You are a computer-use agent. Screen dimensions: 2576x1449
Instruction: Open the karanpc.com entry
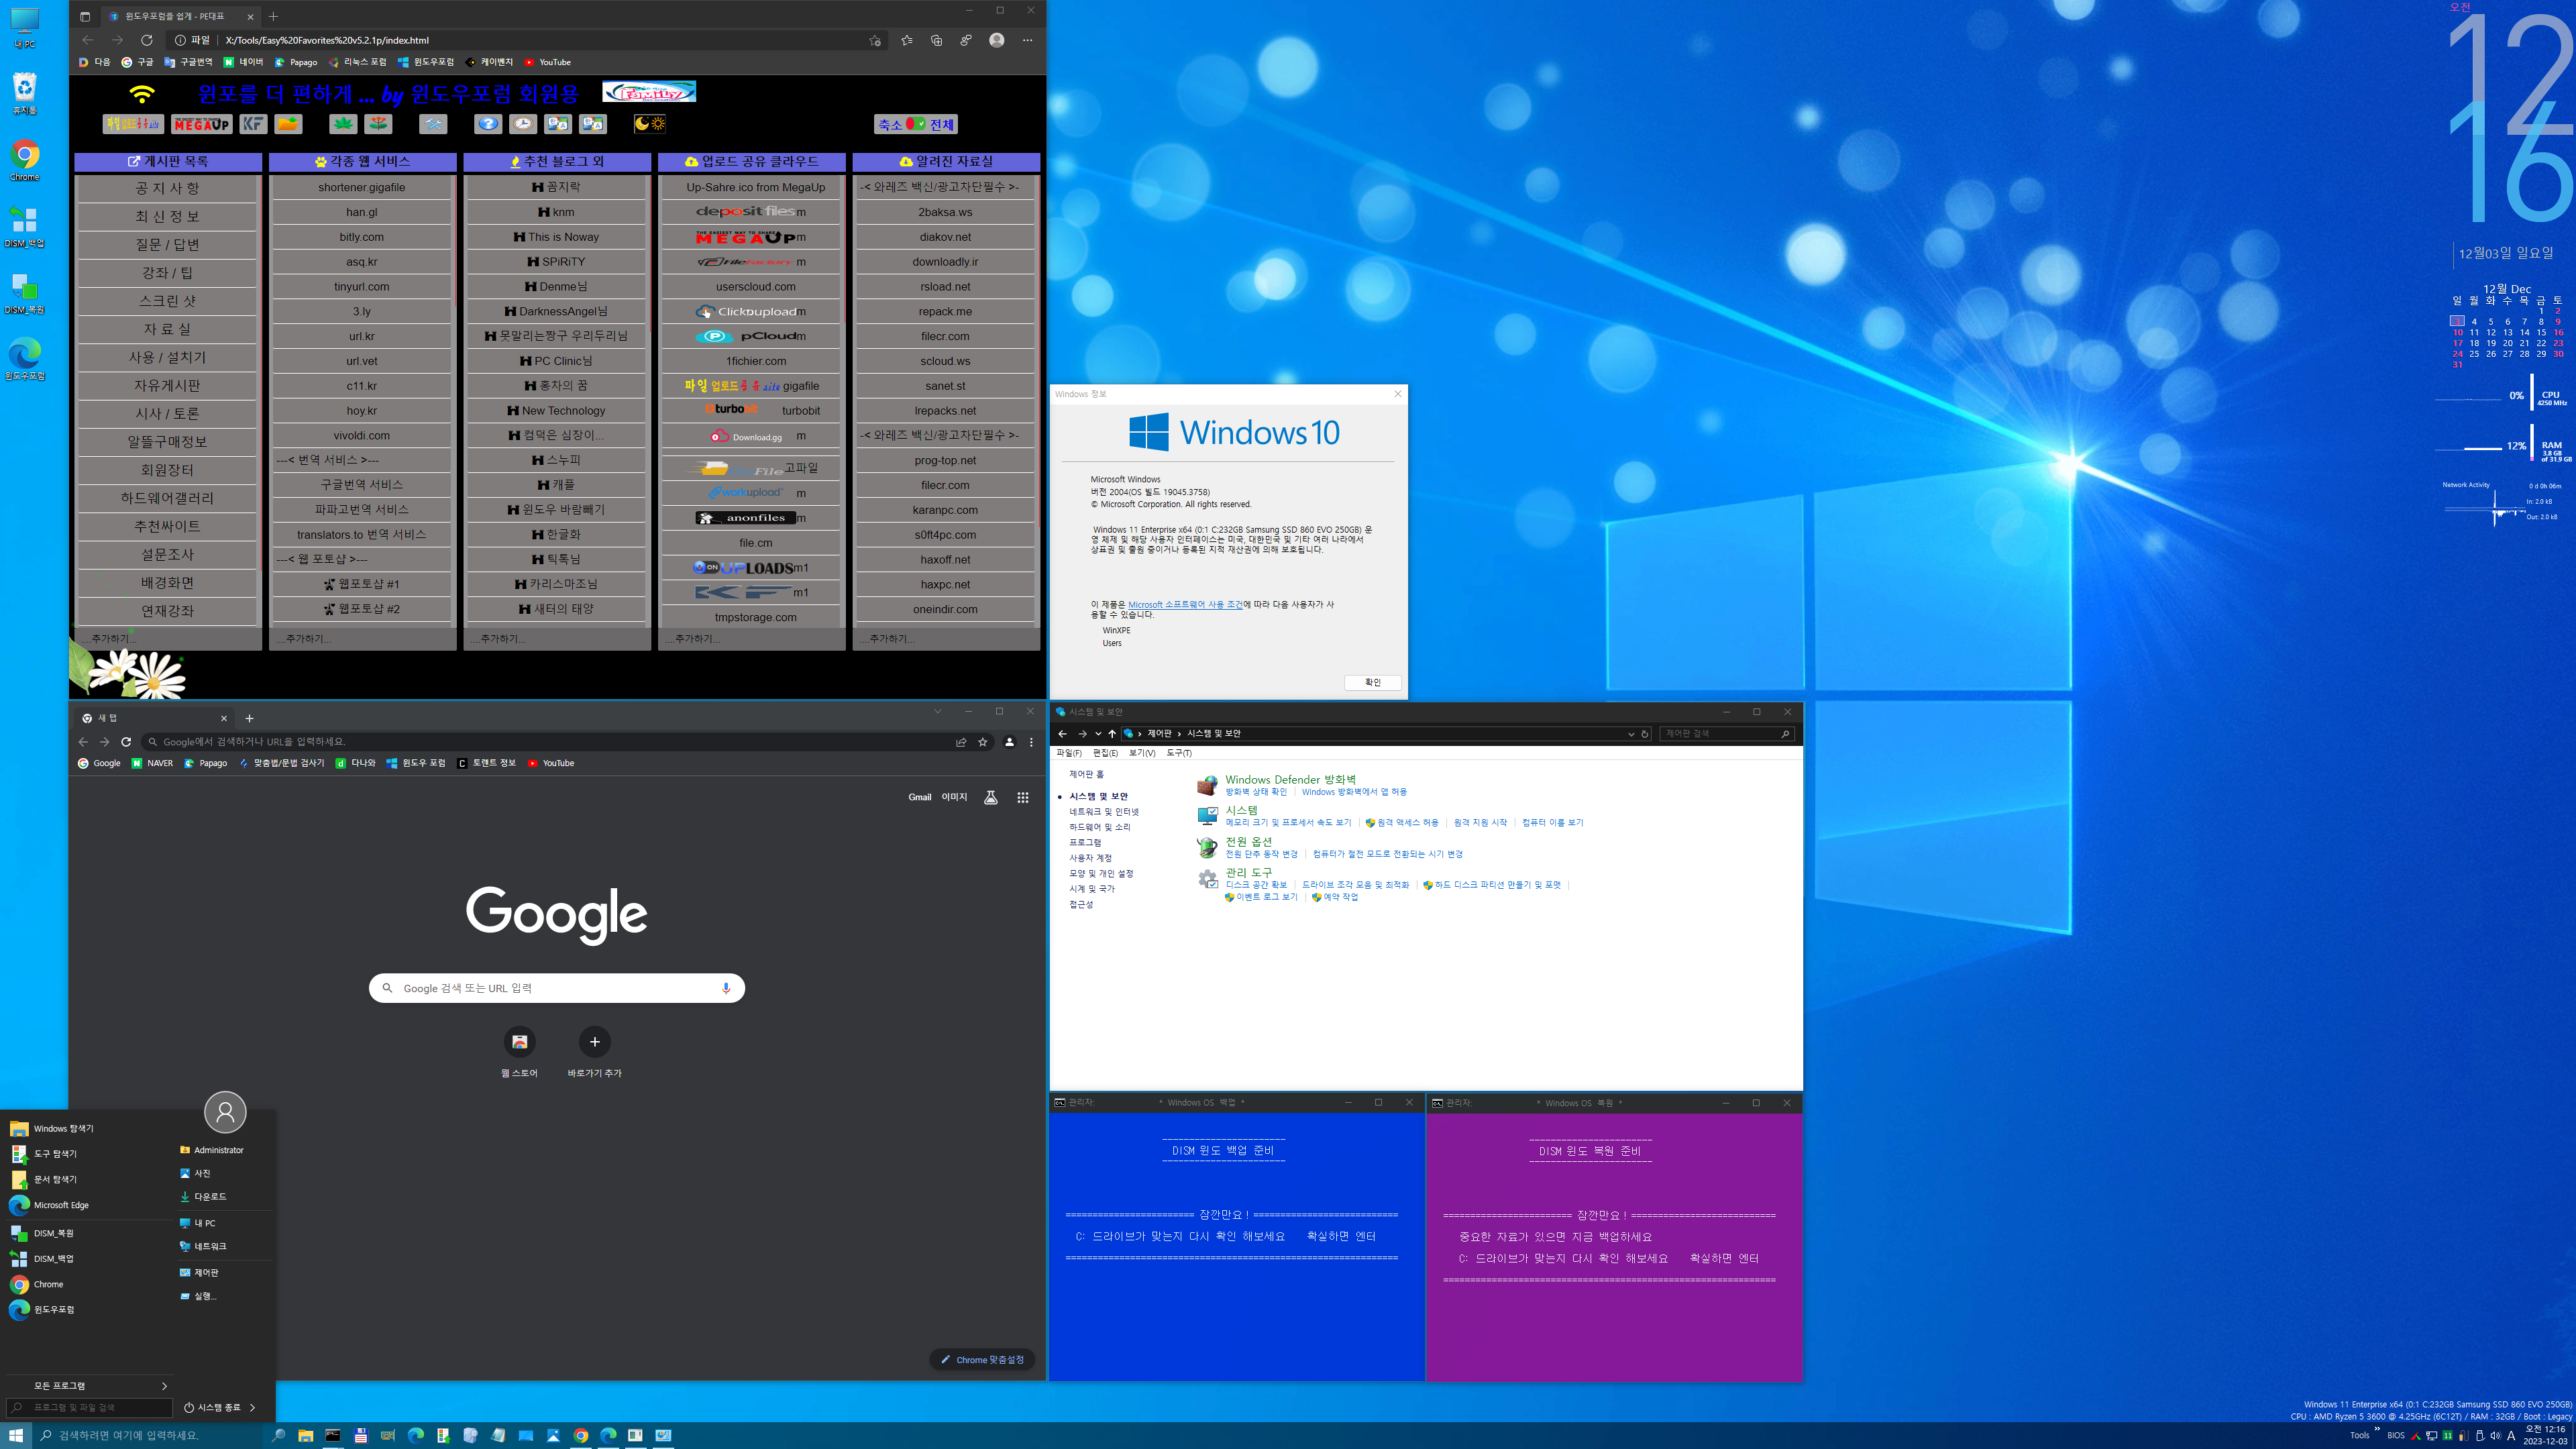click(x=945, y=510)
